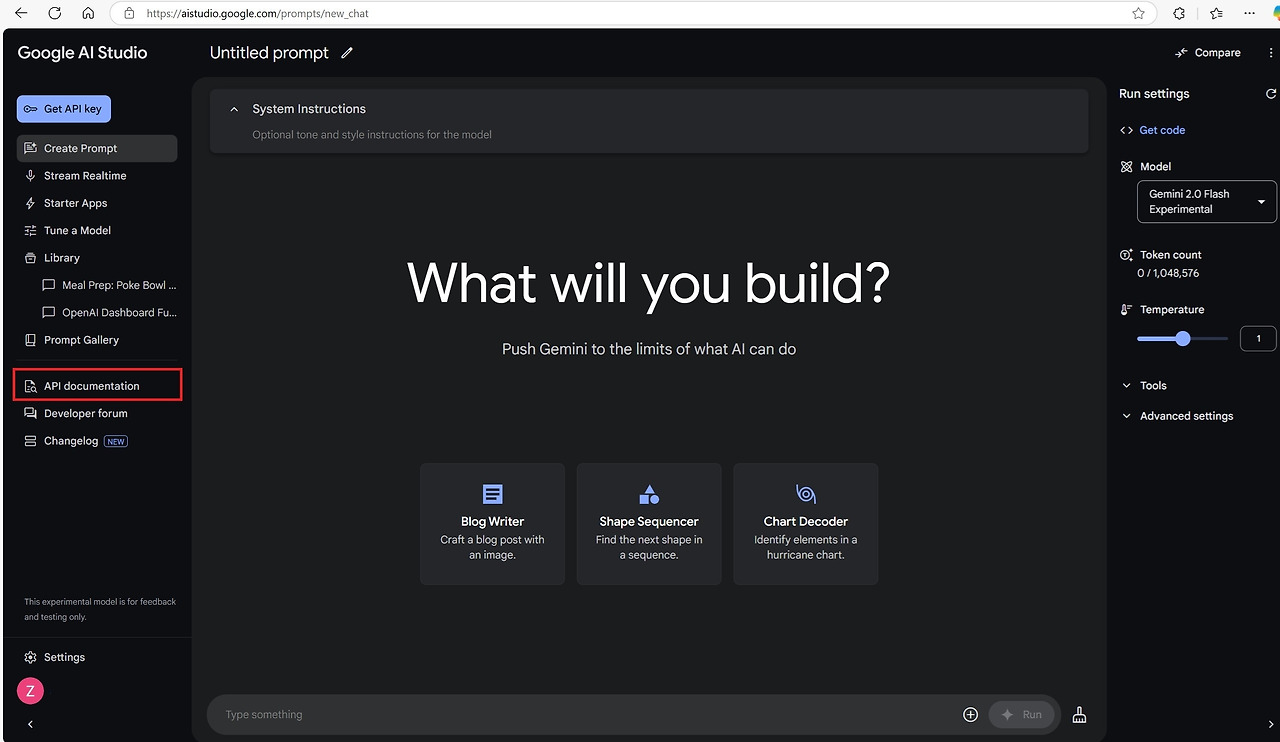Viewport: 1280px width, 742px height.
Task: Open the browser three-dot menu
Action: (1249, 14)
